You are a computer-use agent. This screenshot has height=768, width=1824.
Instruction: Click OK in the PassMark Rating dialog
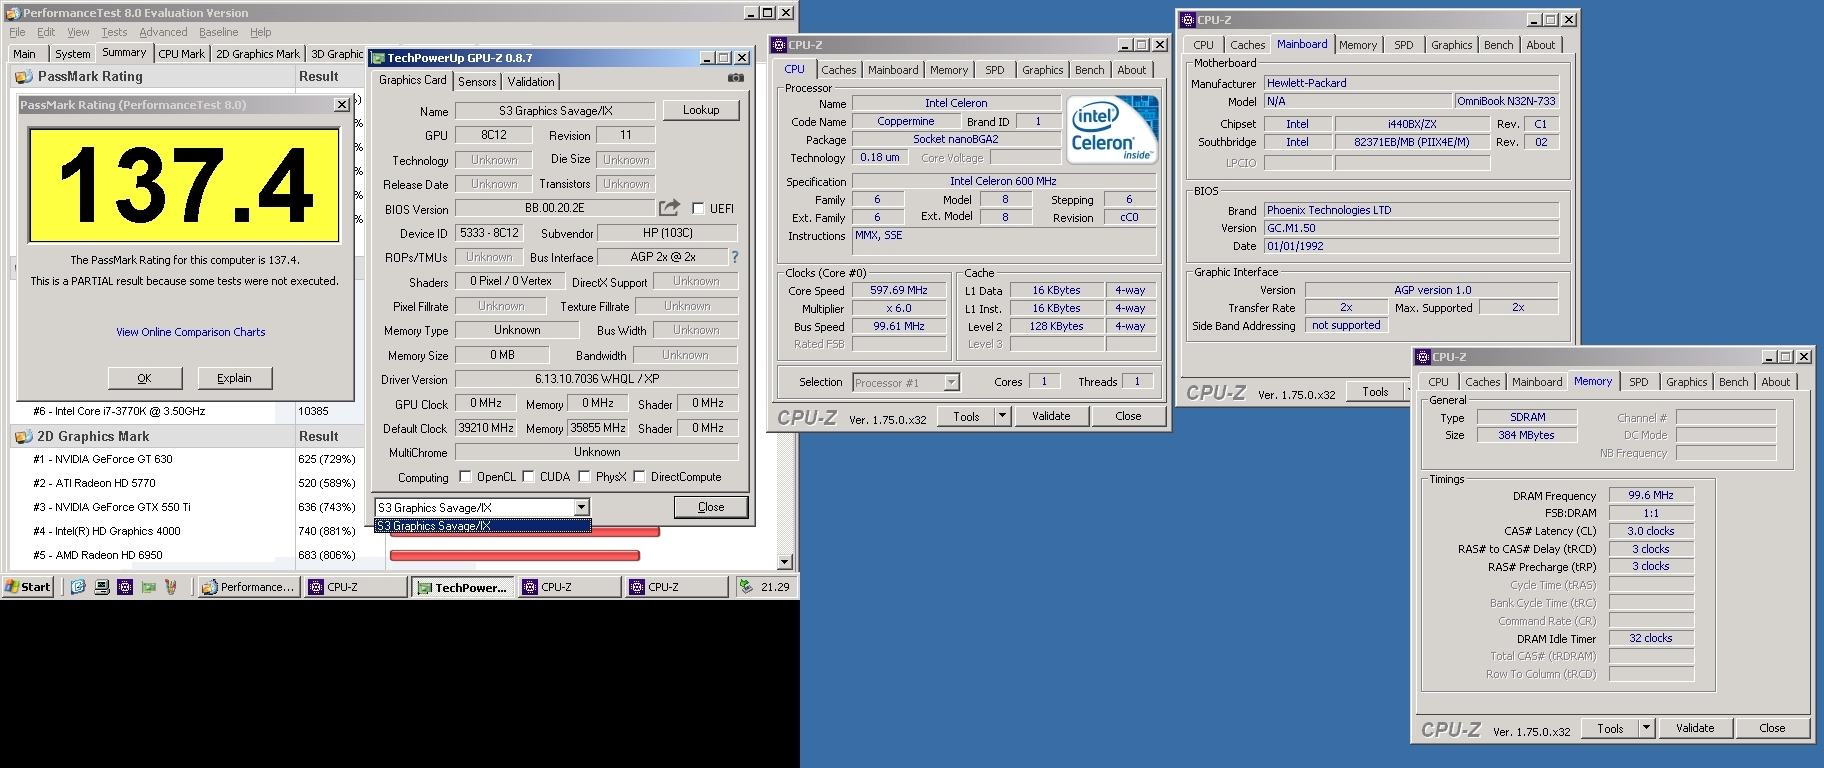tap(145, 378)
